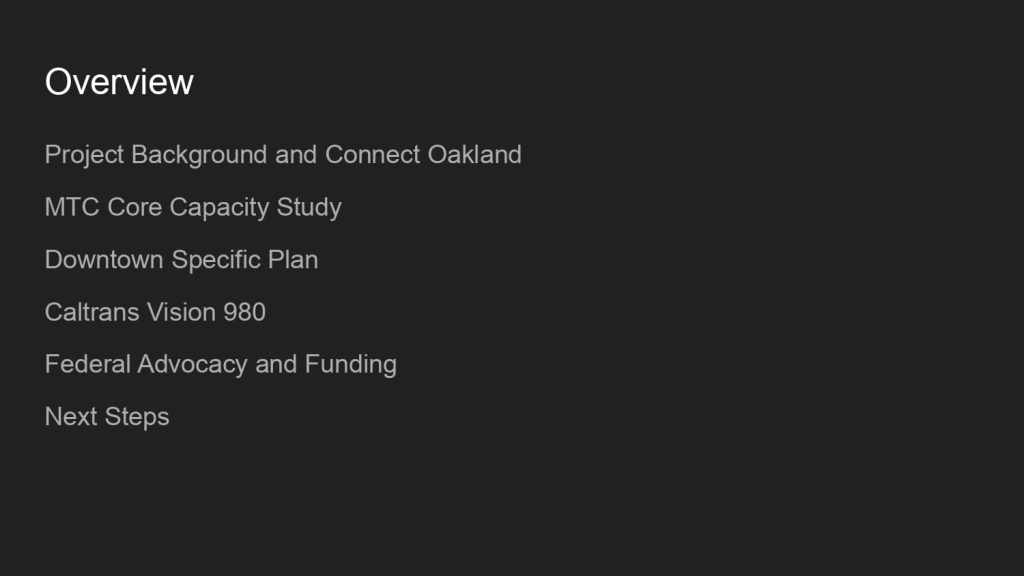Click the Caltrans Vision 980 line
The width and height of the screenshot is (1024, 576).
(155, 312)
